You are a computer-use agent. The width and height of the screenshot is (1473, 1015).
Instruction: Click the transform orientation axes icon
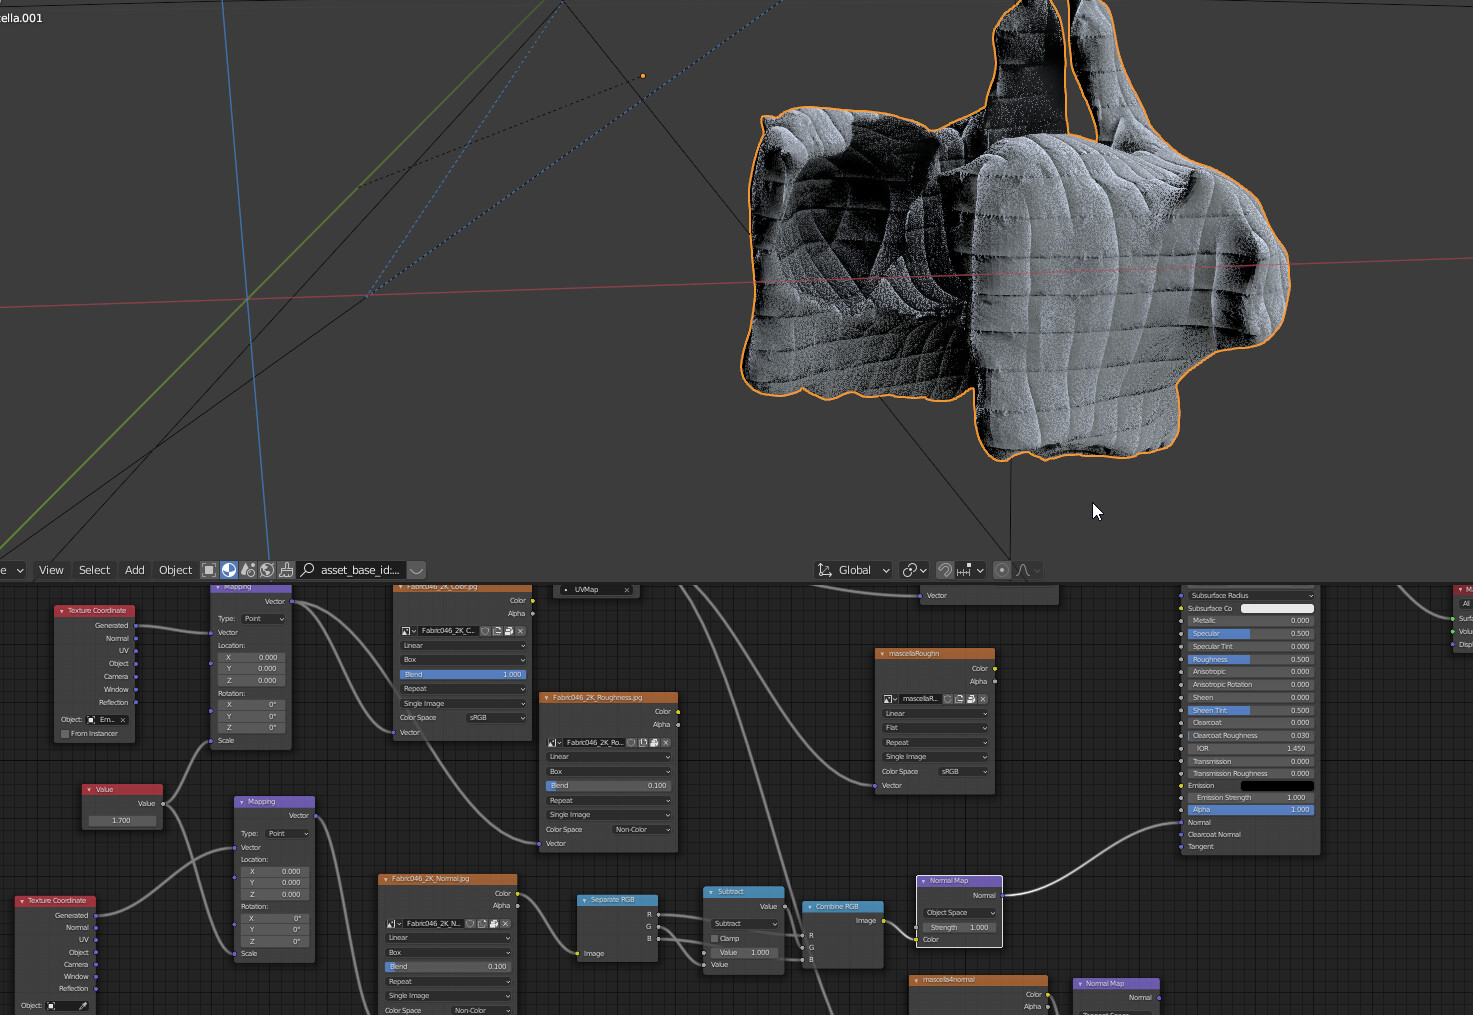pos(825,570)
